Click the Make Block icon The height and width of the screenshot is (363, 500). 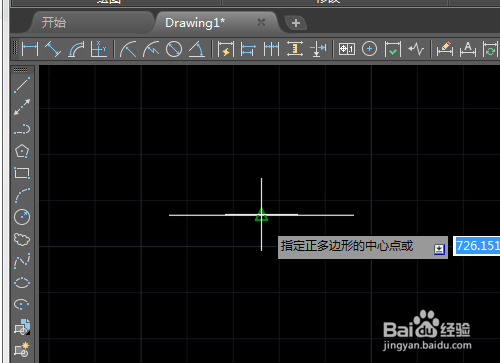(x=22, y=349)
